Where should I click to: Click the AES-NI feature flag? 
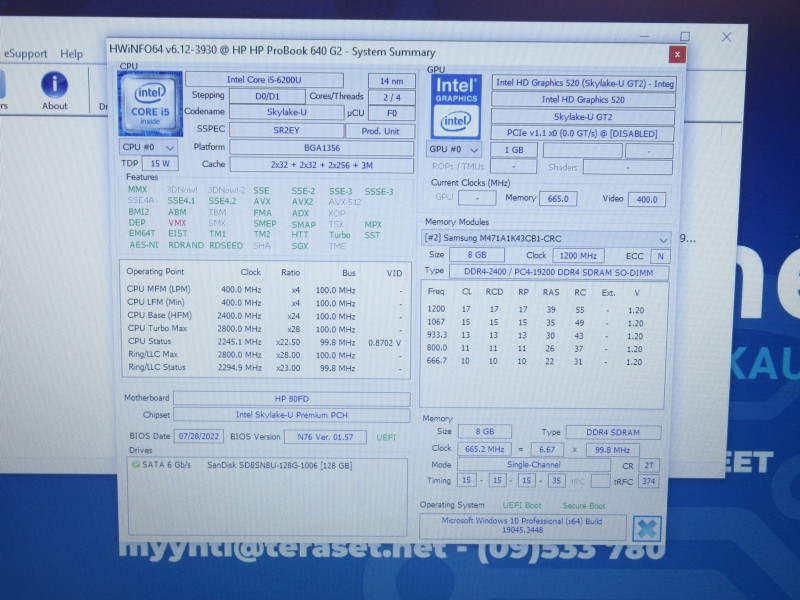(x=144, y=245)
